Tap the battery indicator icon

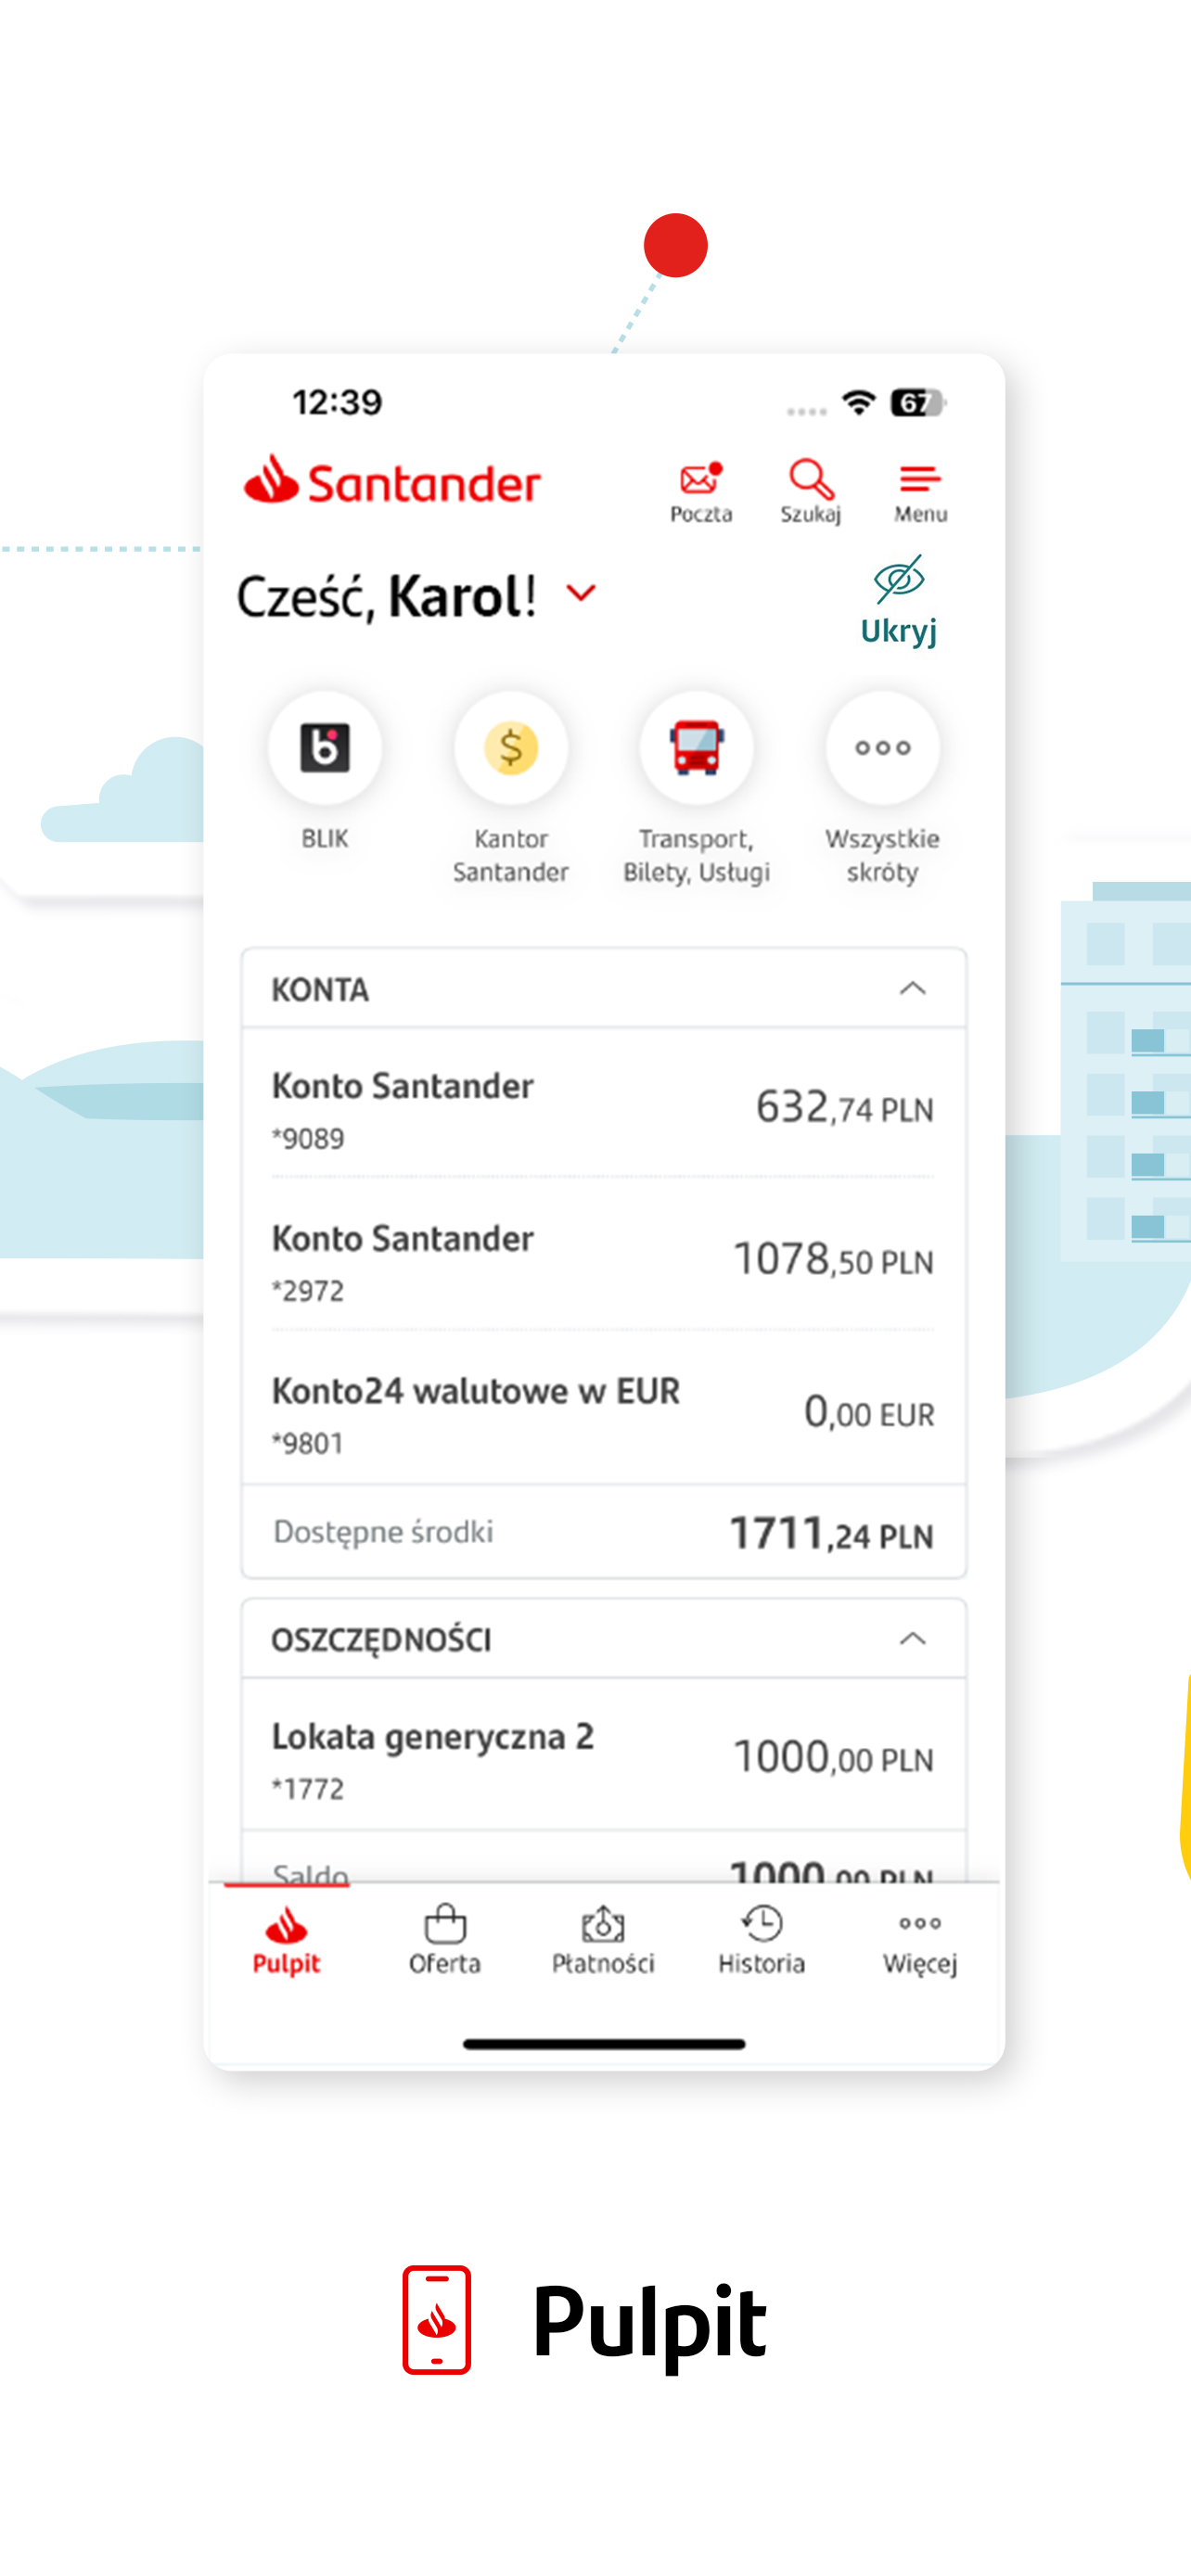[x=918, y=402]
